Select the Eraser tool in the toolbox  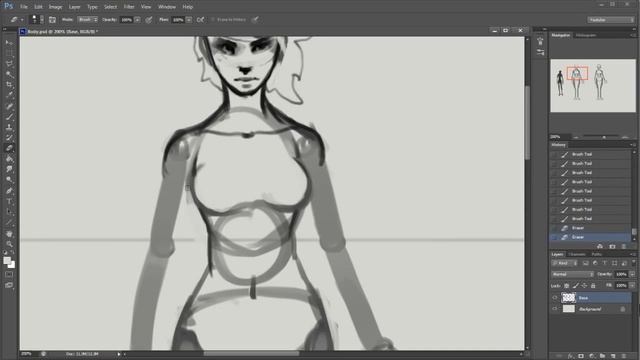(9, 149)
